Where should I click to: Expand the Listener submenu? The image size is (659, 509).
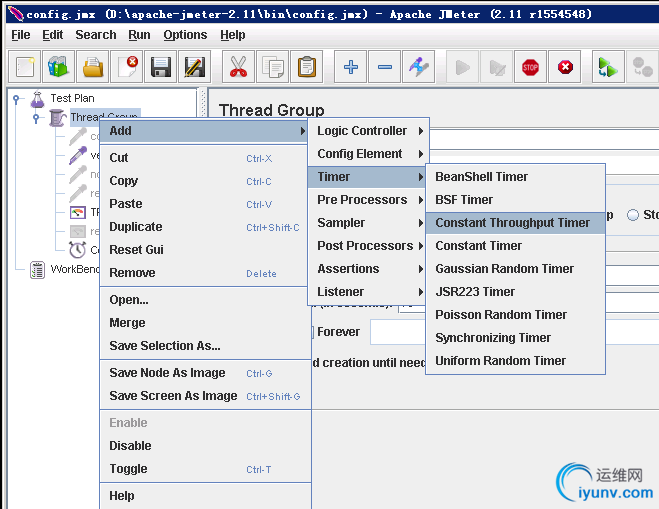coord(367,292)
